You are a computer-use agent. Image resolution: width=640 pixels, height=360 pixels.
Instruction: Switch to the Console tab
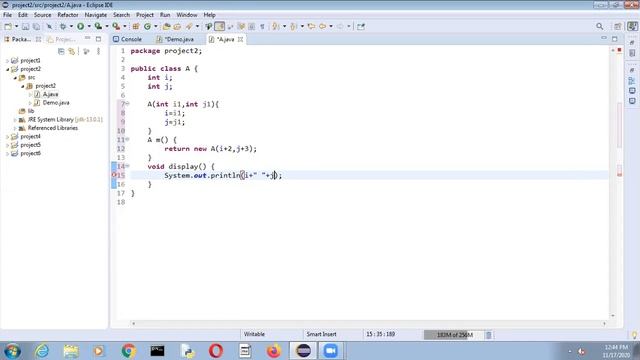[127, 39]
